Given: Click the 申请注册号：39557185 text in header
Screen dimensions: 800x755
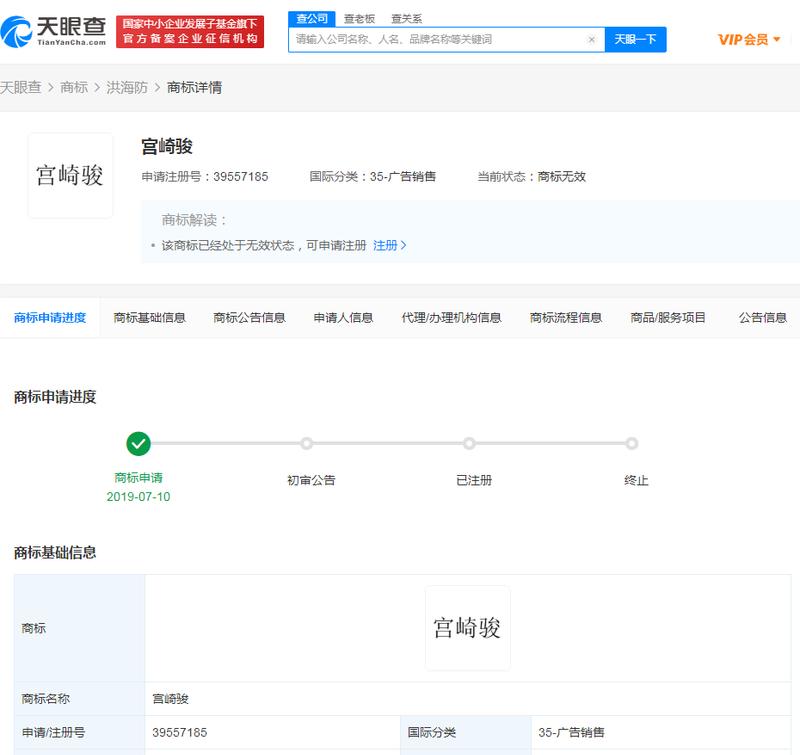Looking at the screenshot, I should 205,177.
